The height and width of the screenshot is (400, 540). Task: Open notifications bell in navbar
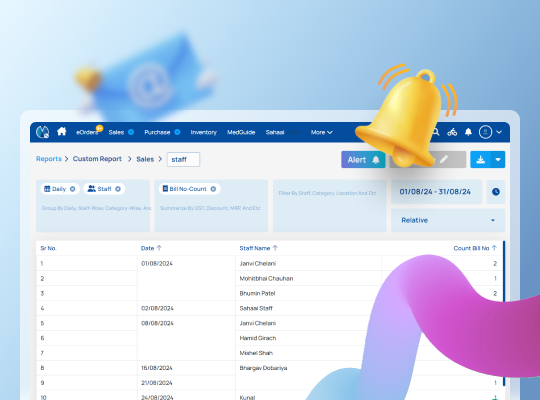(468, 132)
